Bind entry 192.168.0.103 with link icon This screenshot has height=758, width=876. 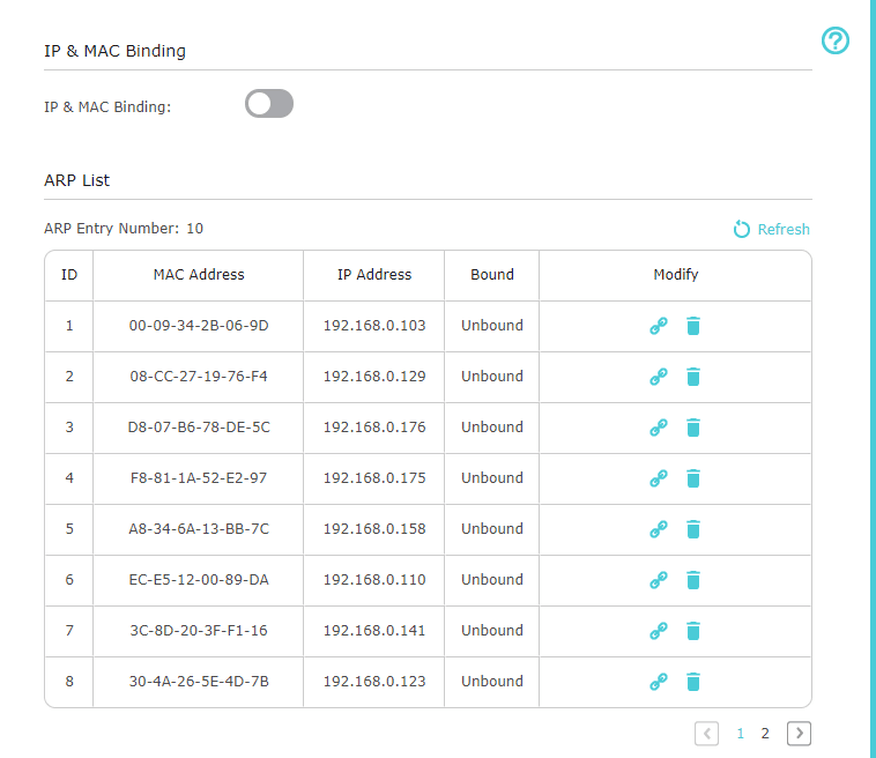tap(659, 326)
